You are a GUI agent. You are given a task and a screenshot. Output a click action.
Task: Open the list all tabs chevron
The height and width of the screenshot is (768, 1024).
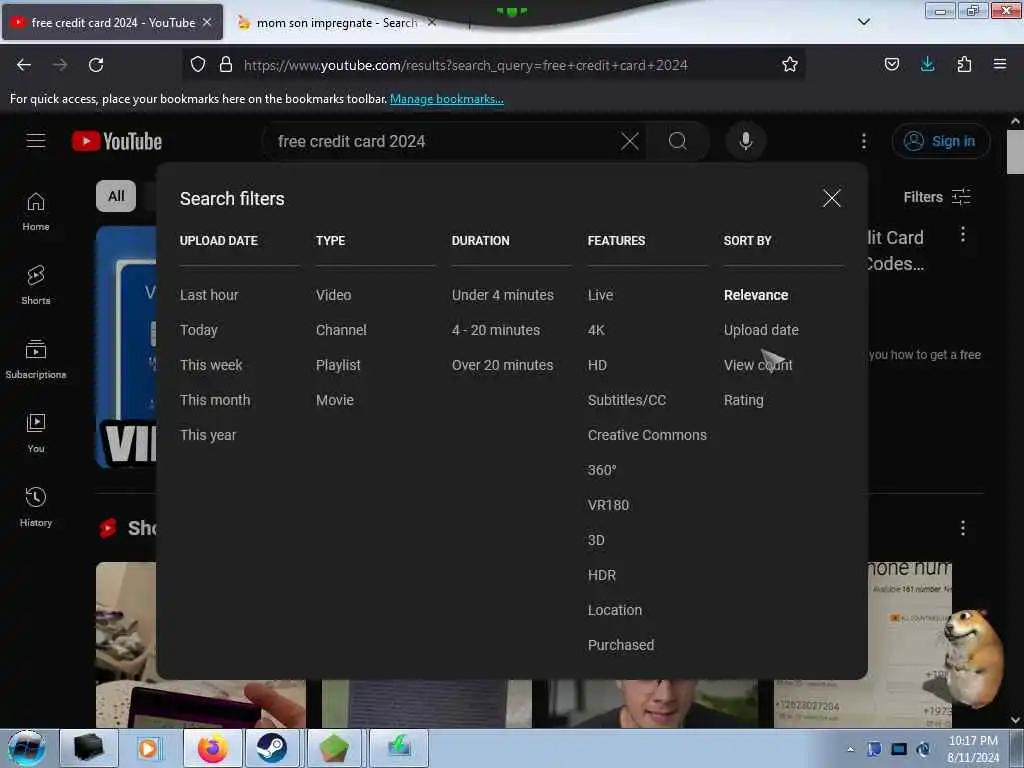[863, 22]
